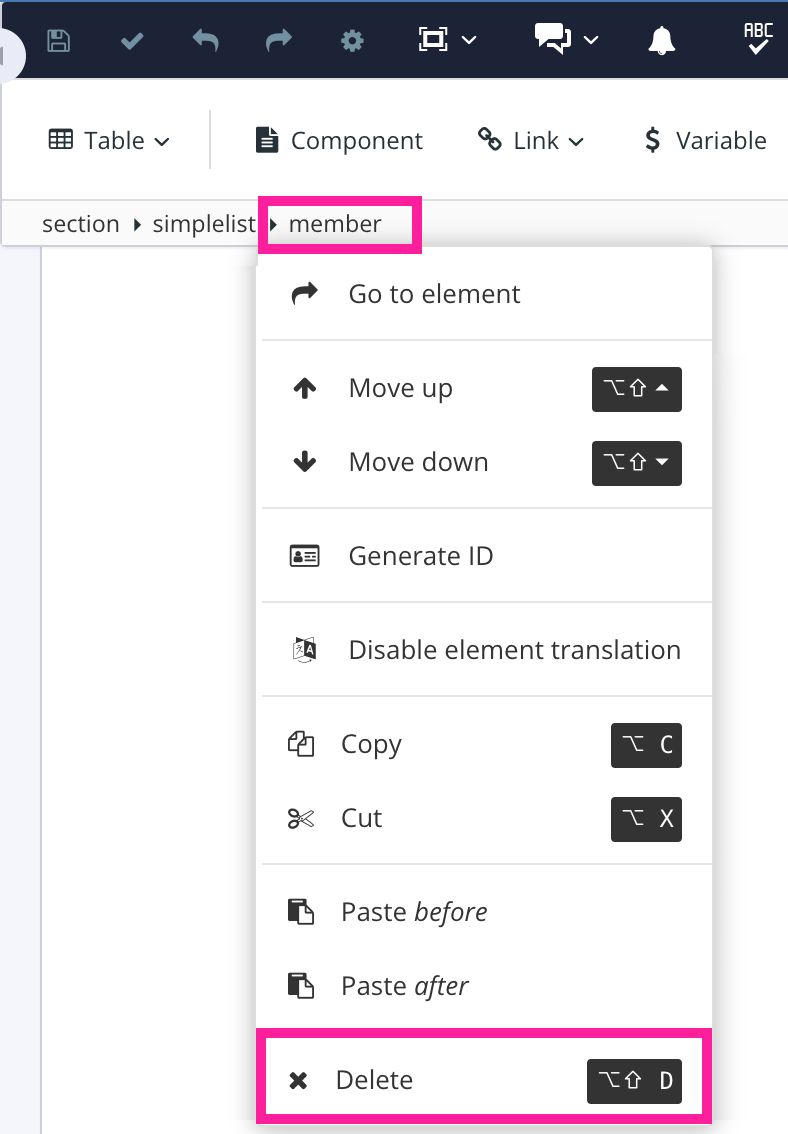
Task: Open settings via the gear icon
Action: tap(352, 40)
